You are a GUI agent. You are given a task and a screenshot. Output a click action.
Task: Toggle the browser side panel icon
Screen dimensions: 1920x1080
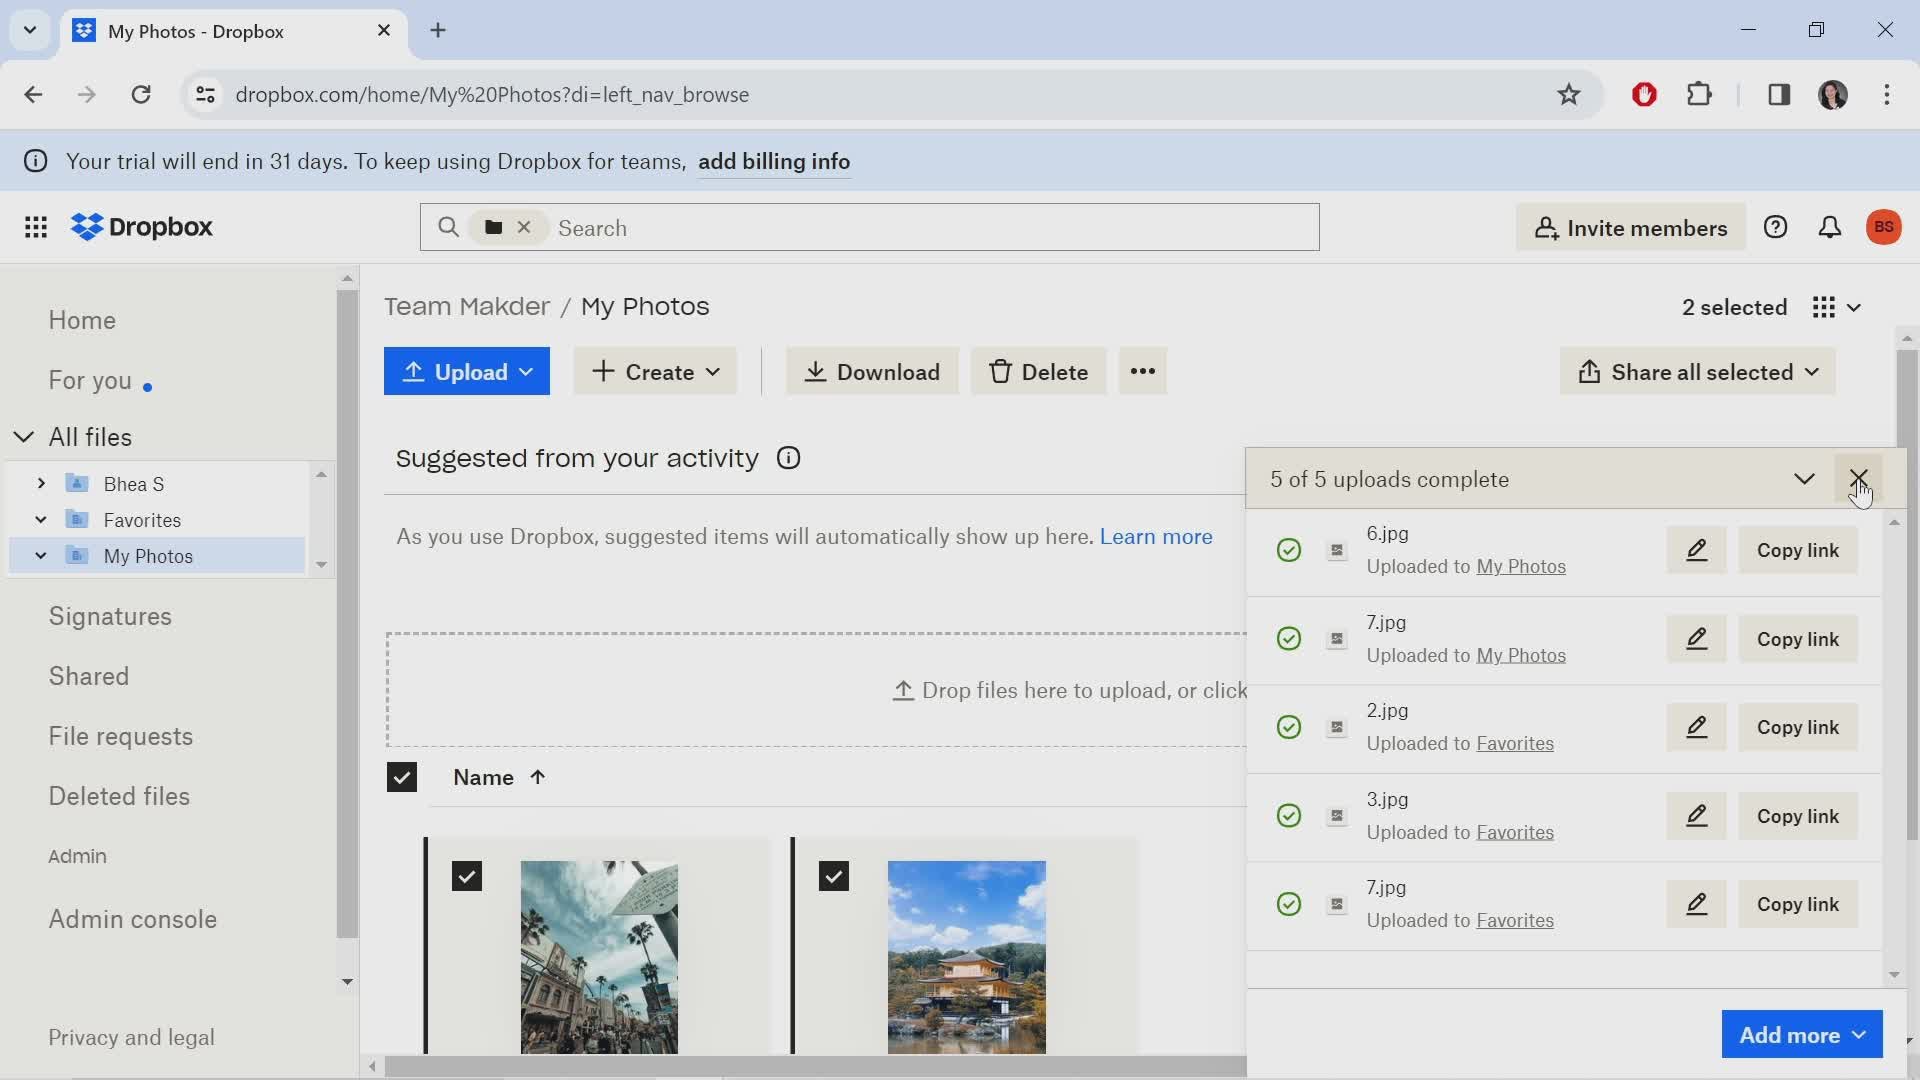pos(1778,94)
